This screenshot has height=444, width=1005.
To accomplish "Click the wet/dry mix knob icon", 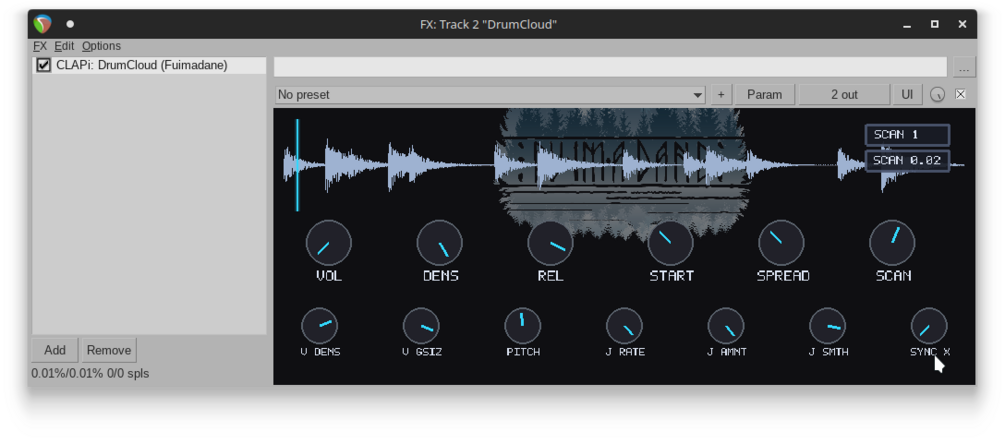I will tap(937, 95).
